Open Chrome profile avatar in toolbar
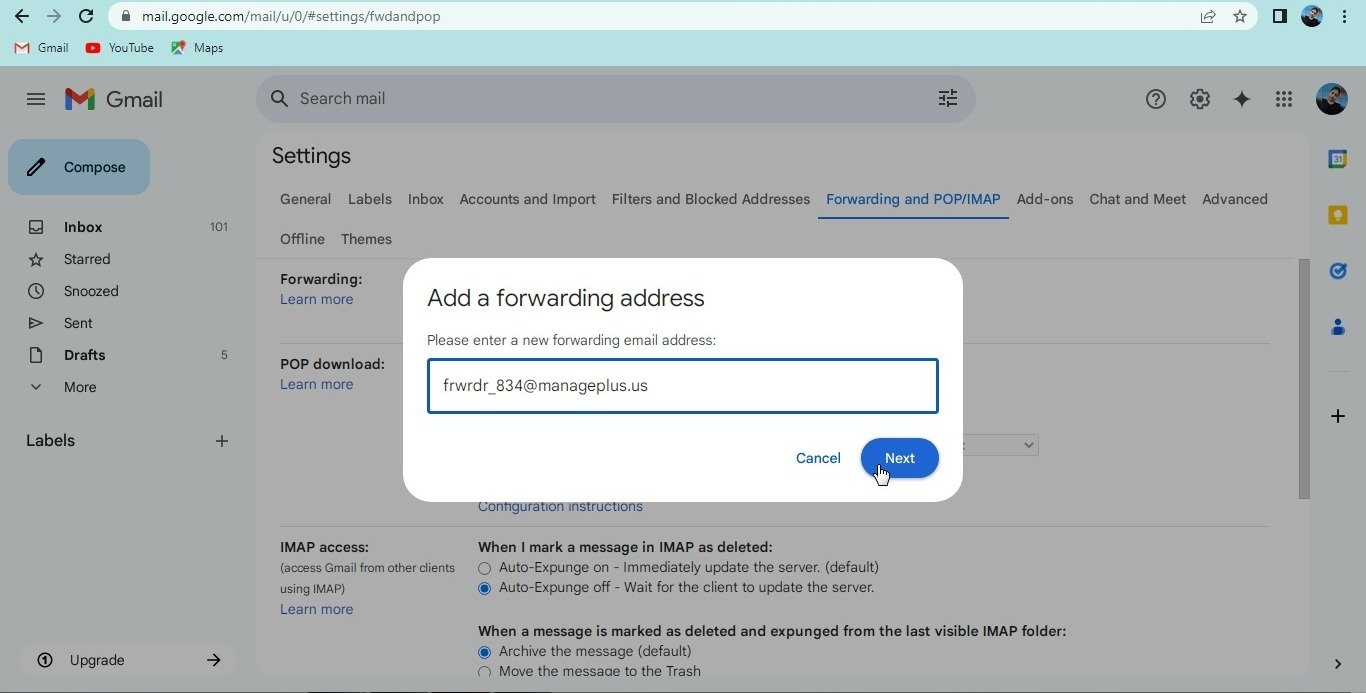 [x=1312, y=16]
